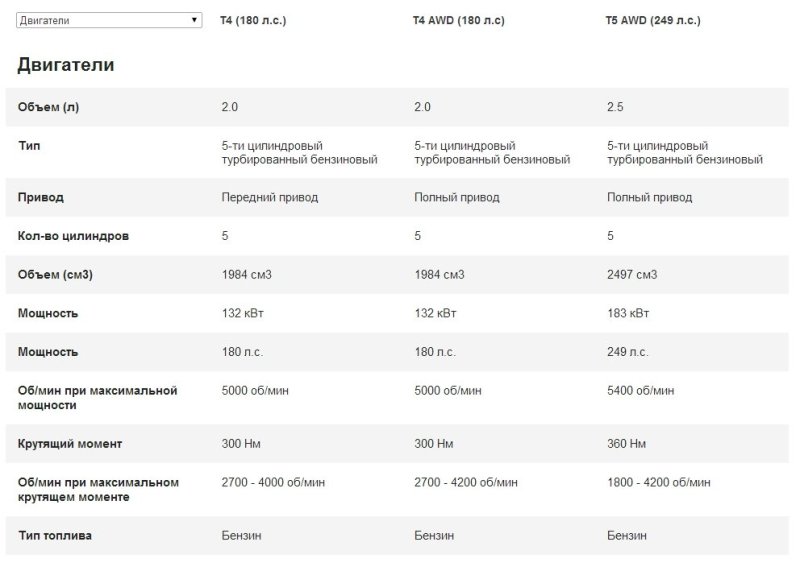Click the Передний привод cell
The width and height of the screenshot is (800, 571).
[270, 198]
